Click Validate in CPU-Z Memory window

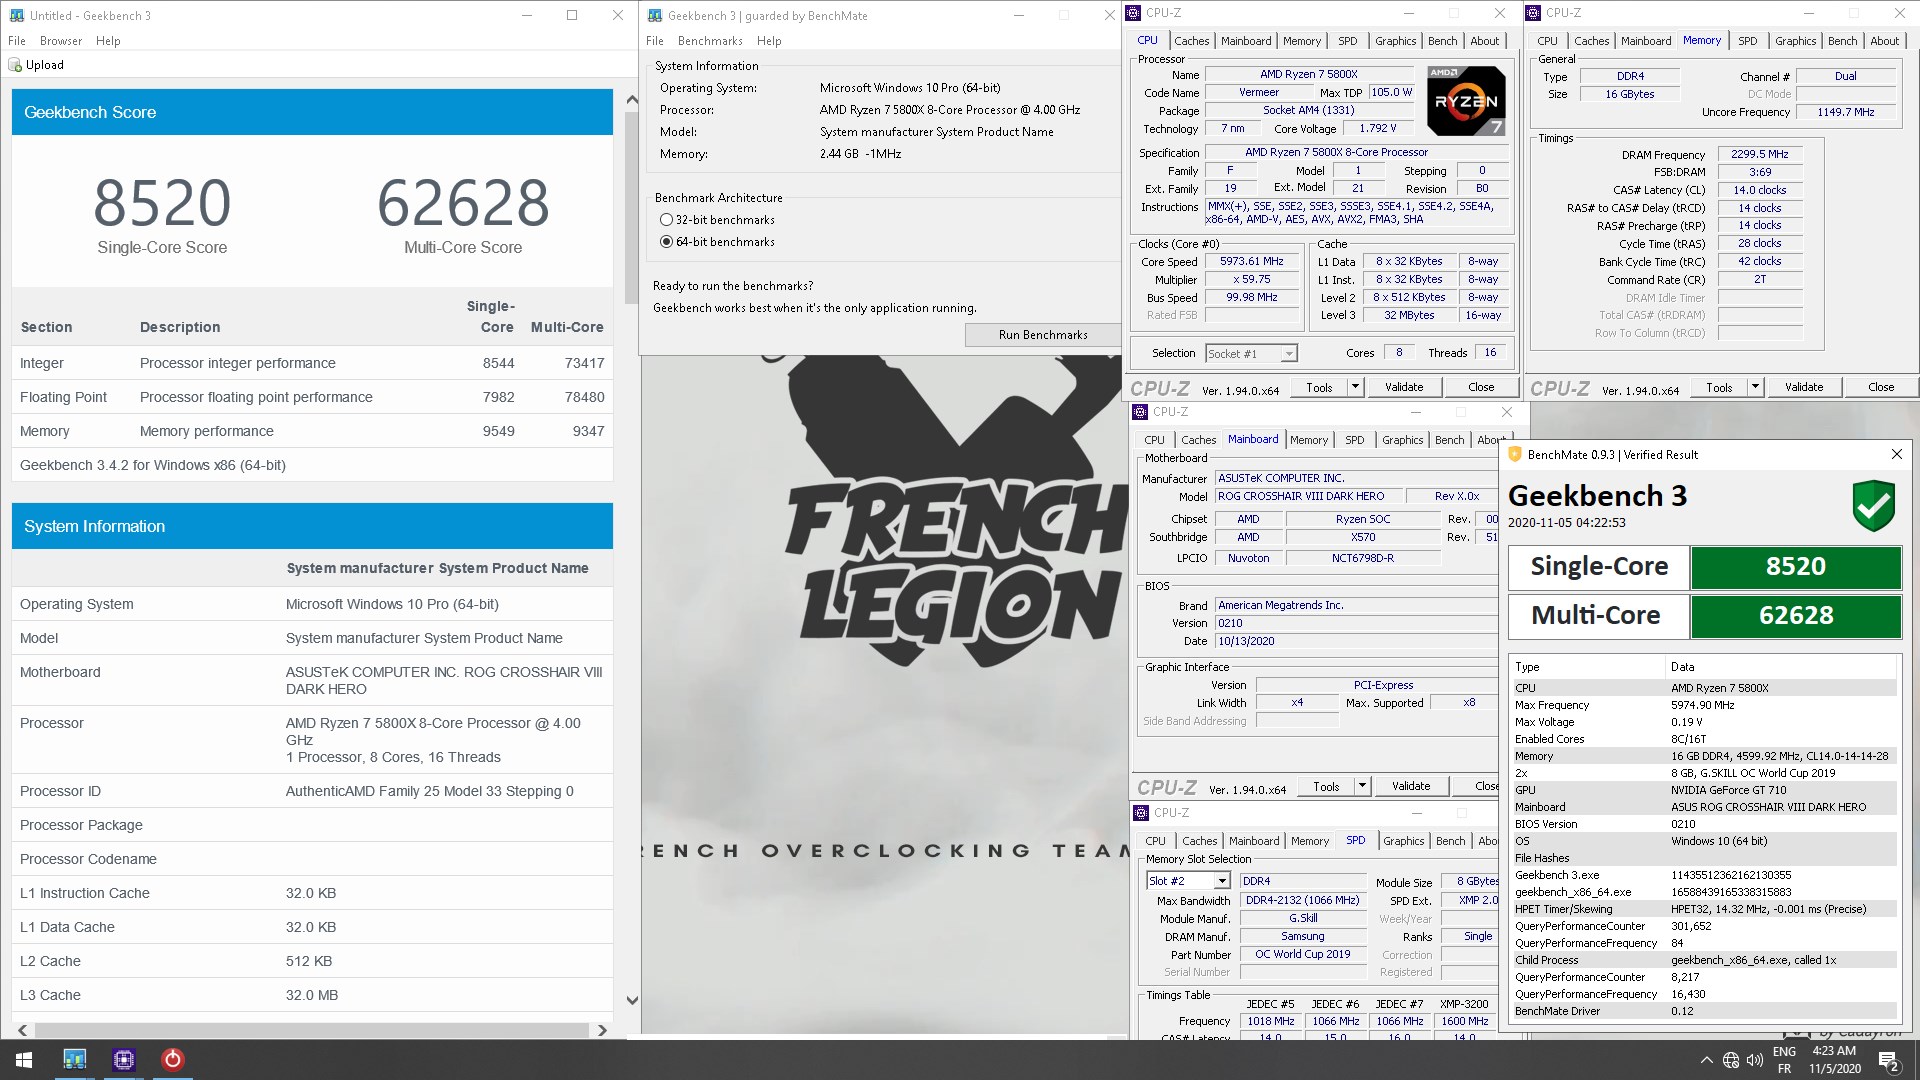click(1803, 387)
